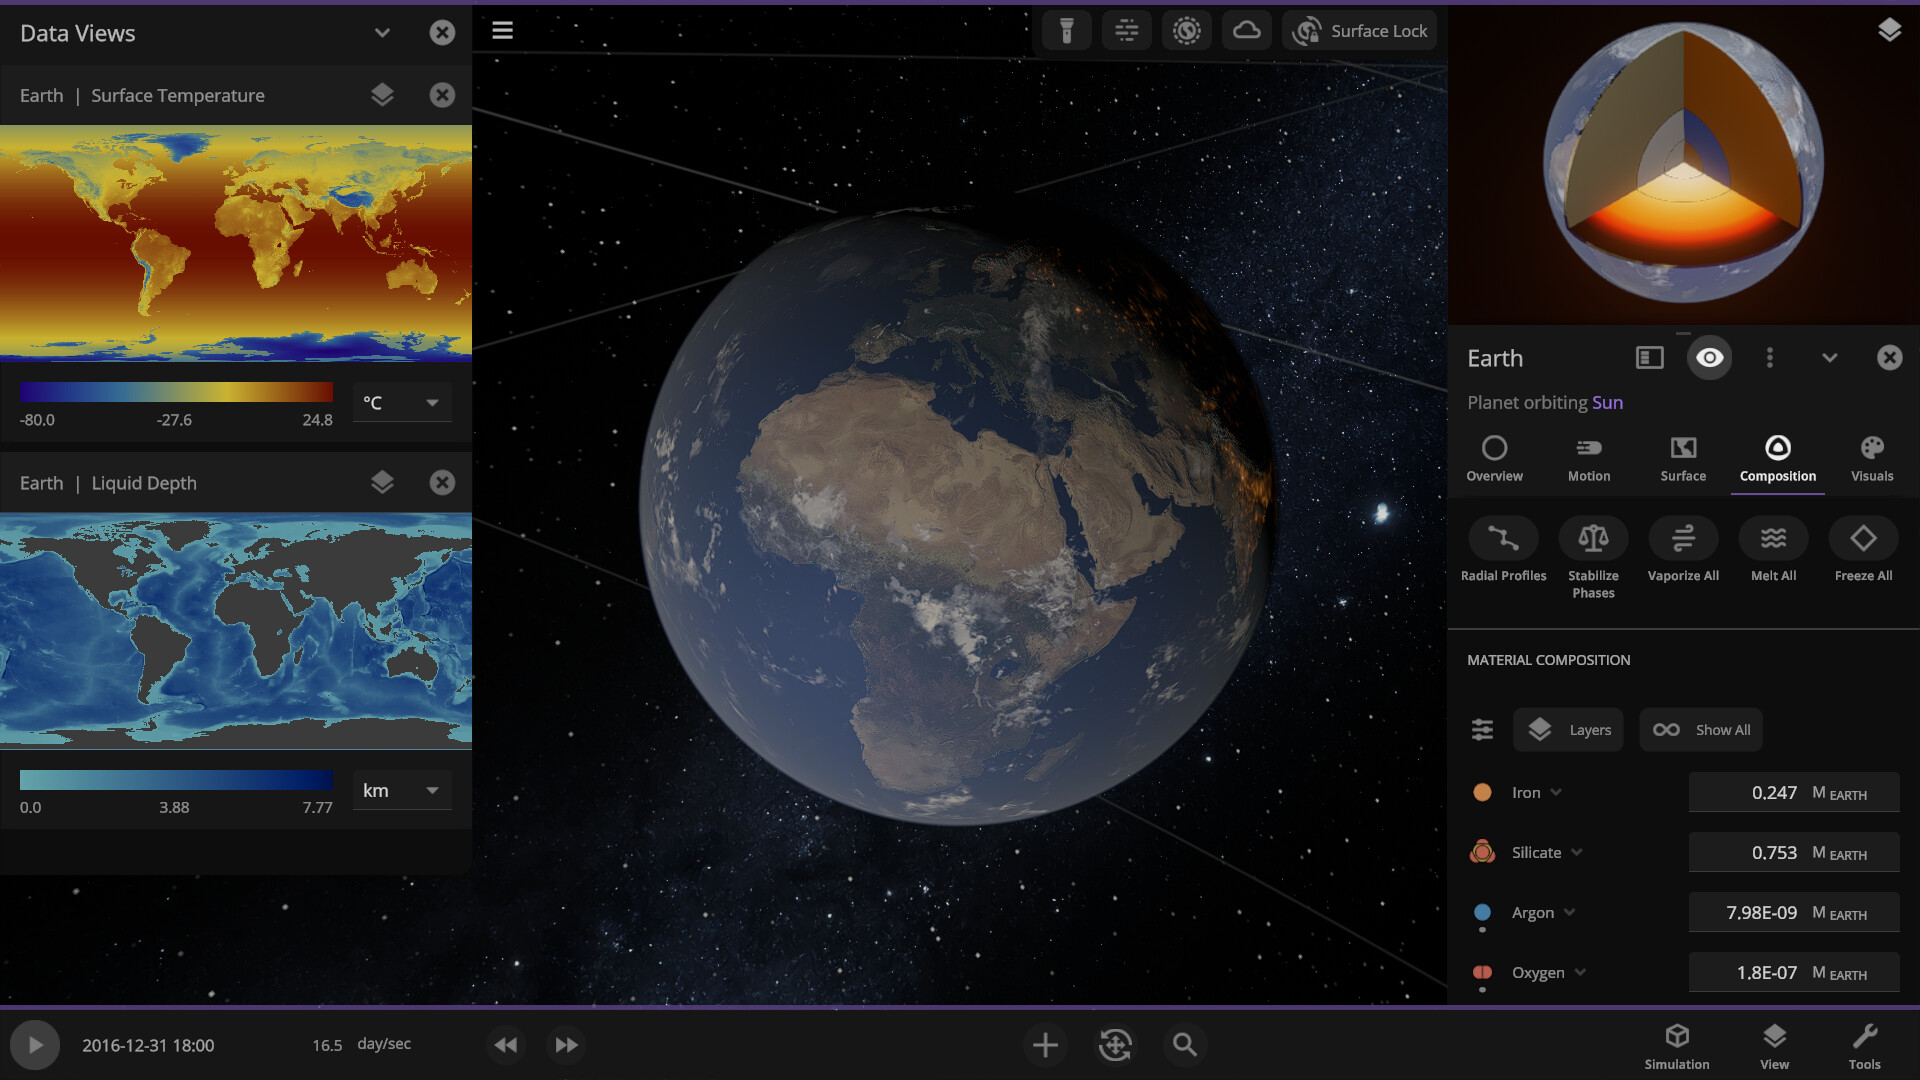Select the Motion tab for Earth

(x=1589, y=459)
